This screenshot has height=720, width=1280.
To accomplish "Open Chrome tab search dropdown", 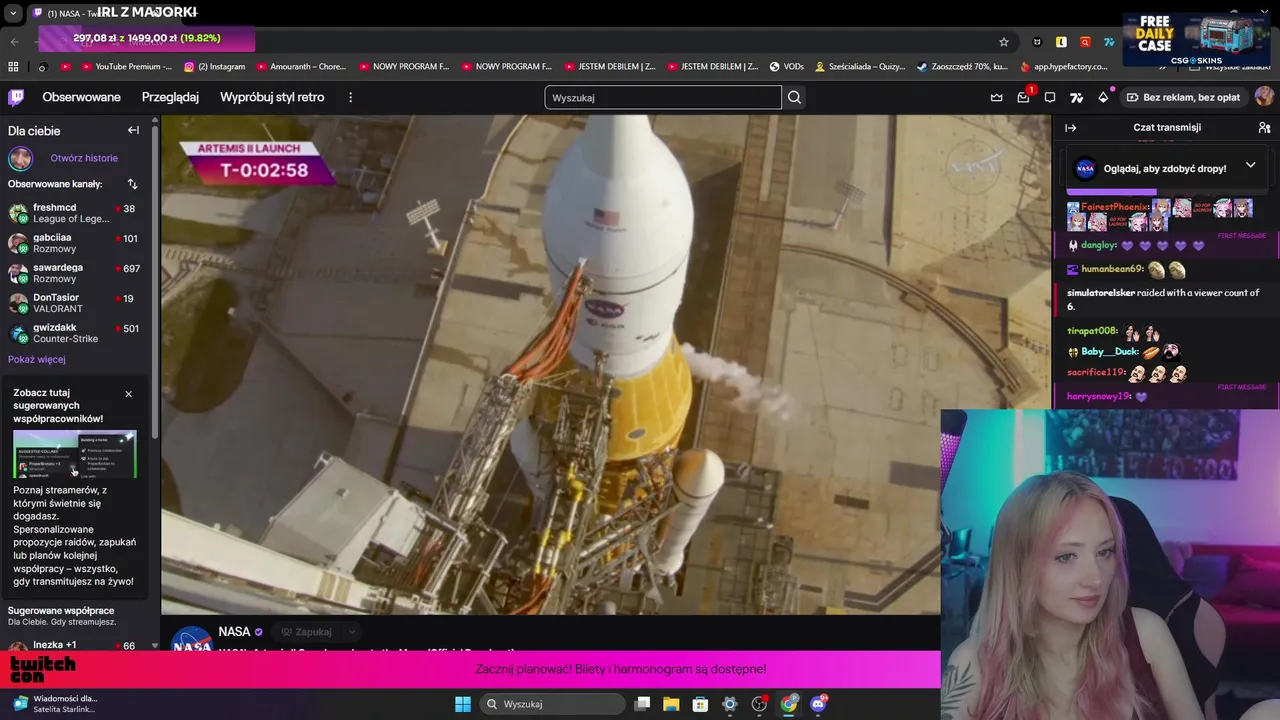I will coord(13,13).
